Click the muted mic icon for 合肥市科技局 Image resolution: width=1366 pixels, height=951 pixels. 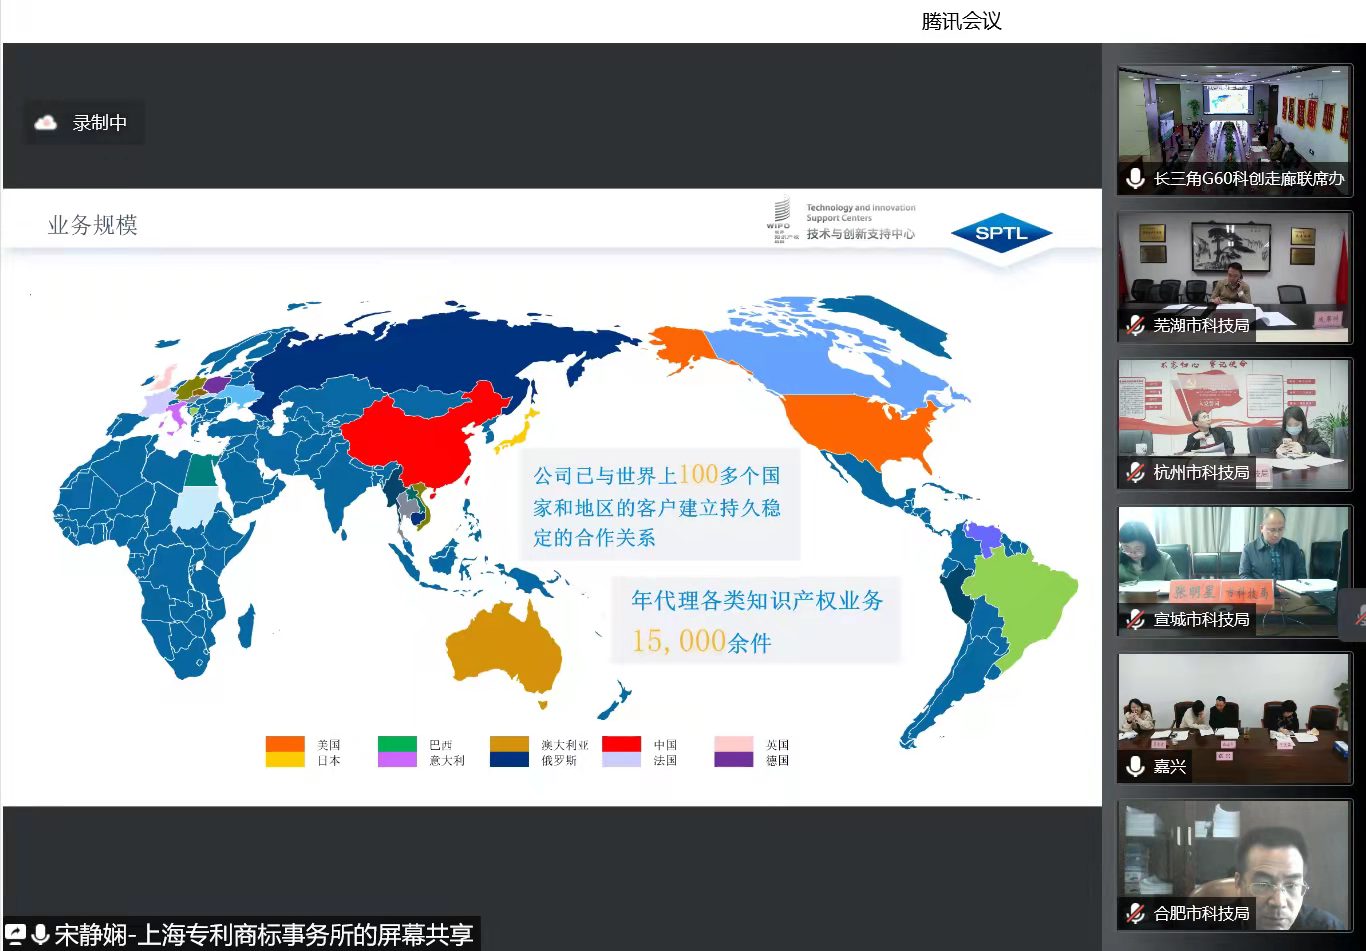(x=1135, y=913)
